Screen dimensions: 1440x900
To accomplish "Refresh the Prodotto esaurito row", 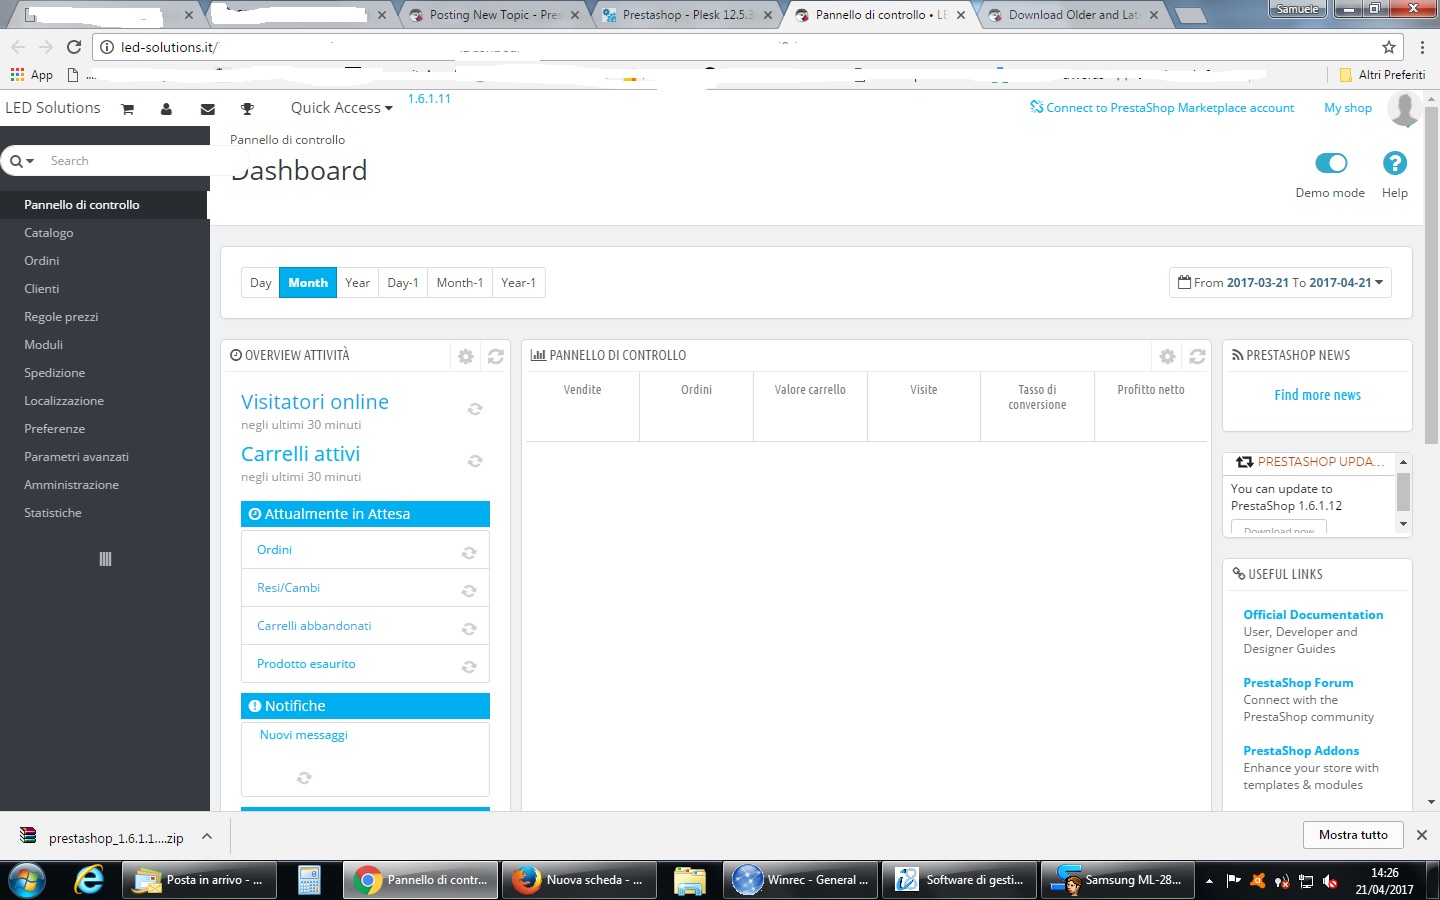I will pyautogui.click(x=469, y=667).
